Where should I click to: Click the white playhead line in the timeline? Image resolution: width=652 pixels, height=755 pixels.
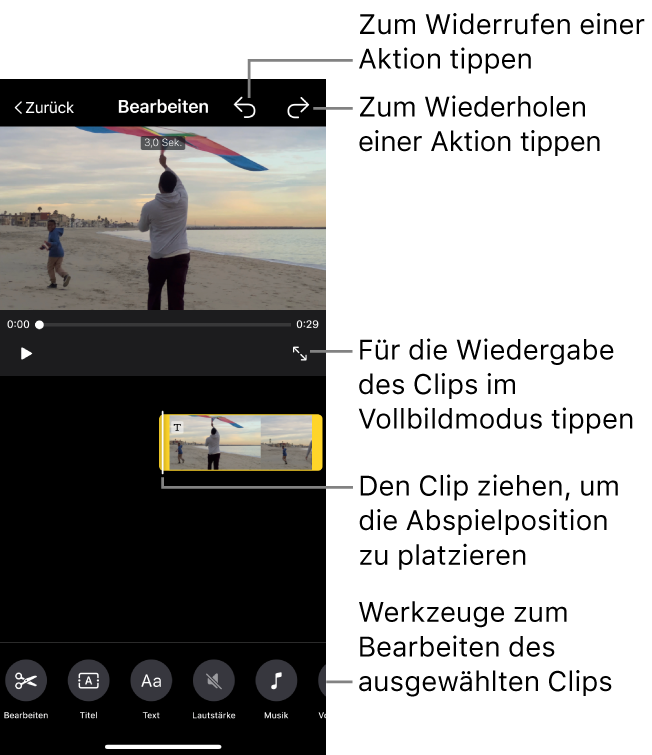click(x=162, y=443)
